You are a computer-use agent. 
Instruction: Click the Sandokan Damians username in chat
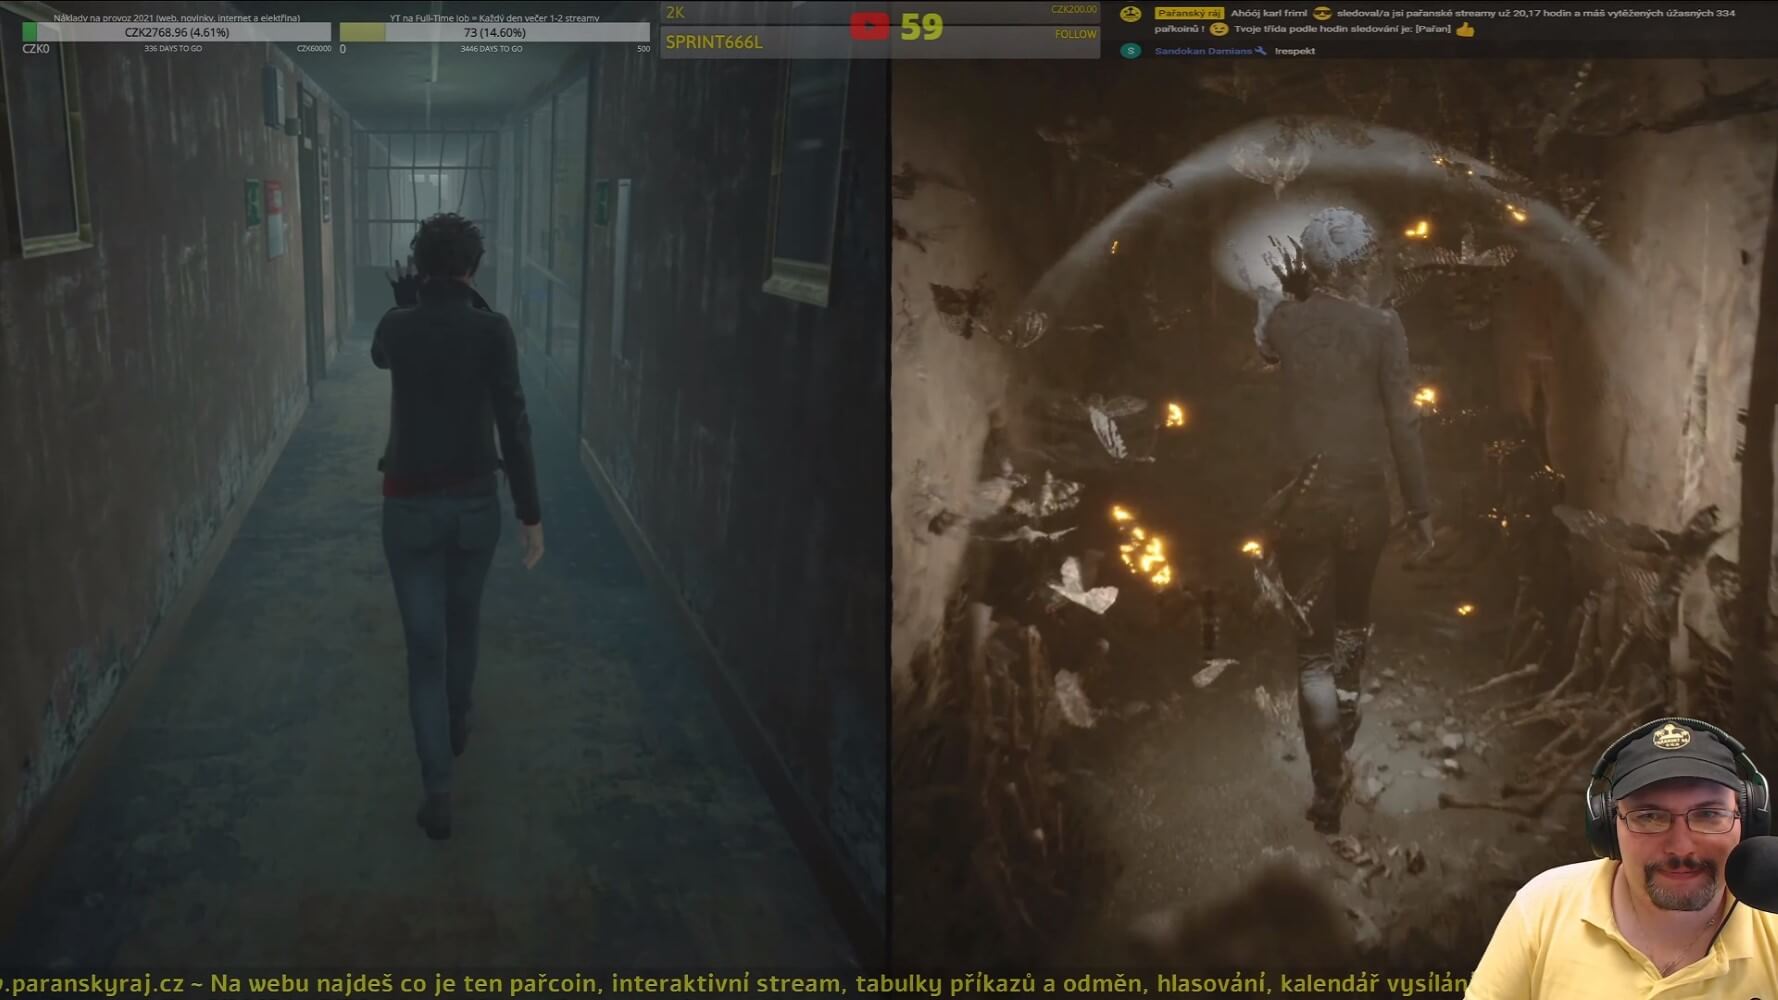click(1202, 51)
